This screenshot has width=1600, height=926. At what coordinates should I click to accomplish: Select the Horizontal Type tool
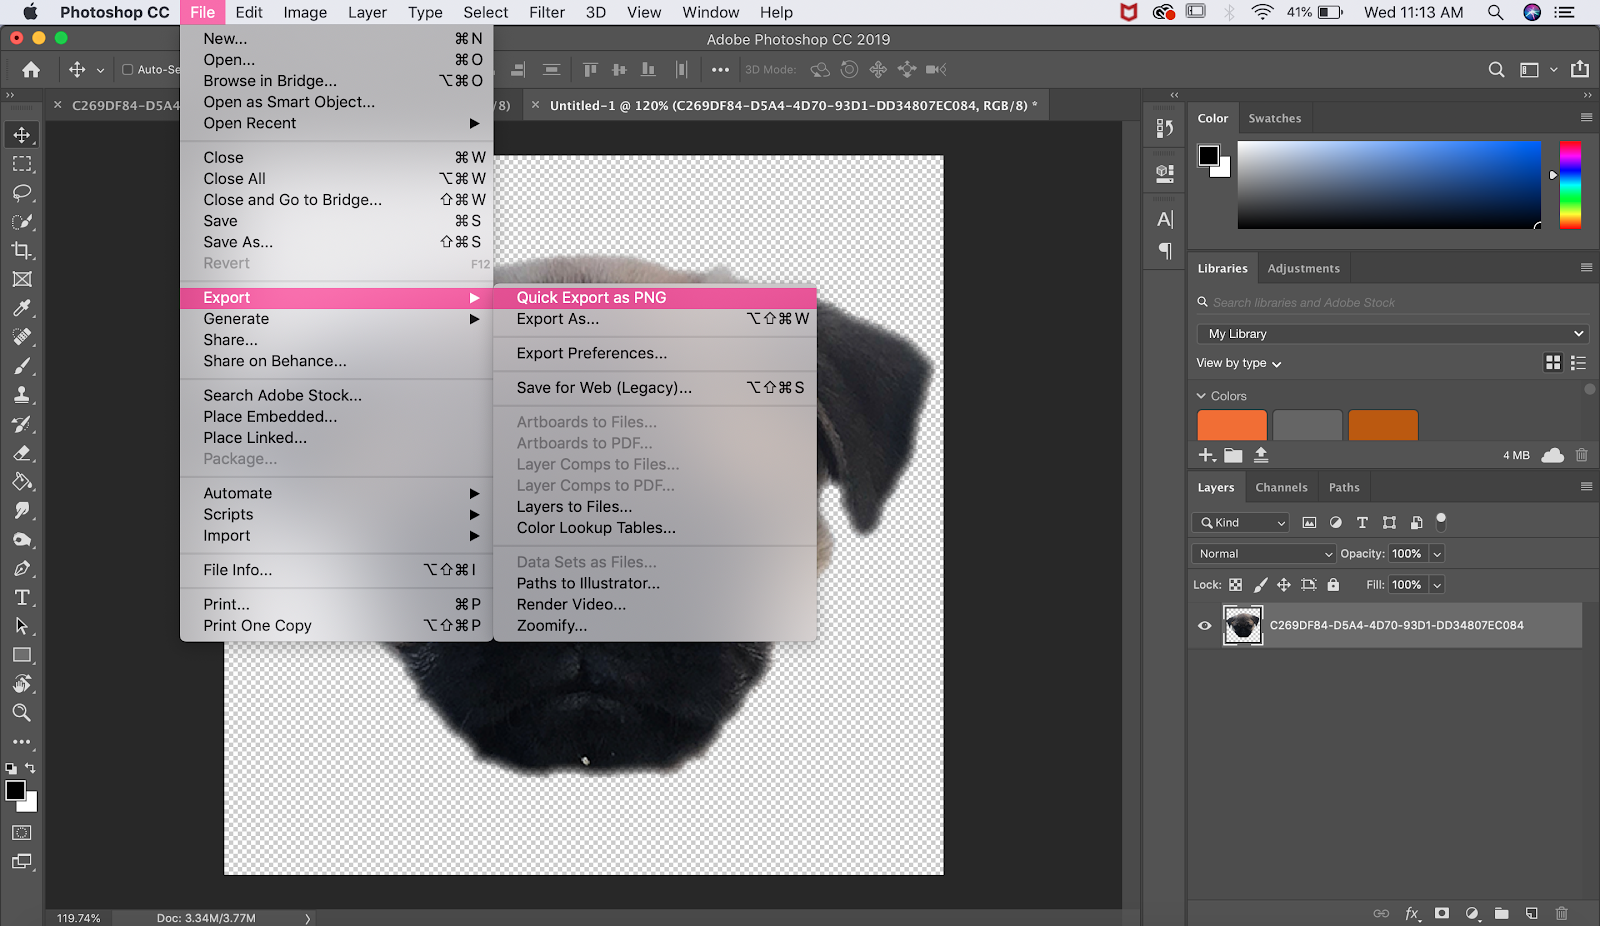coord(22,598)
